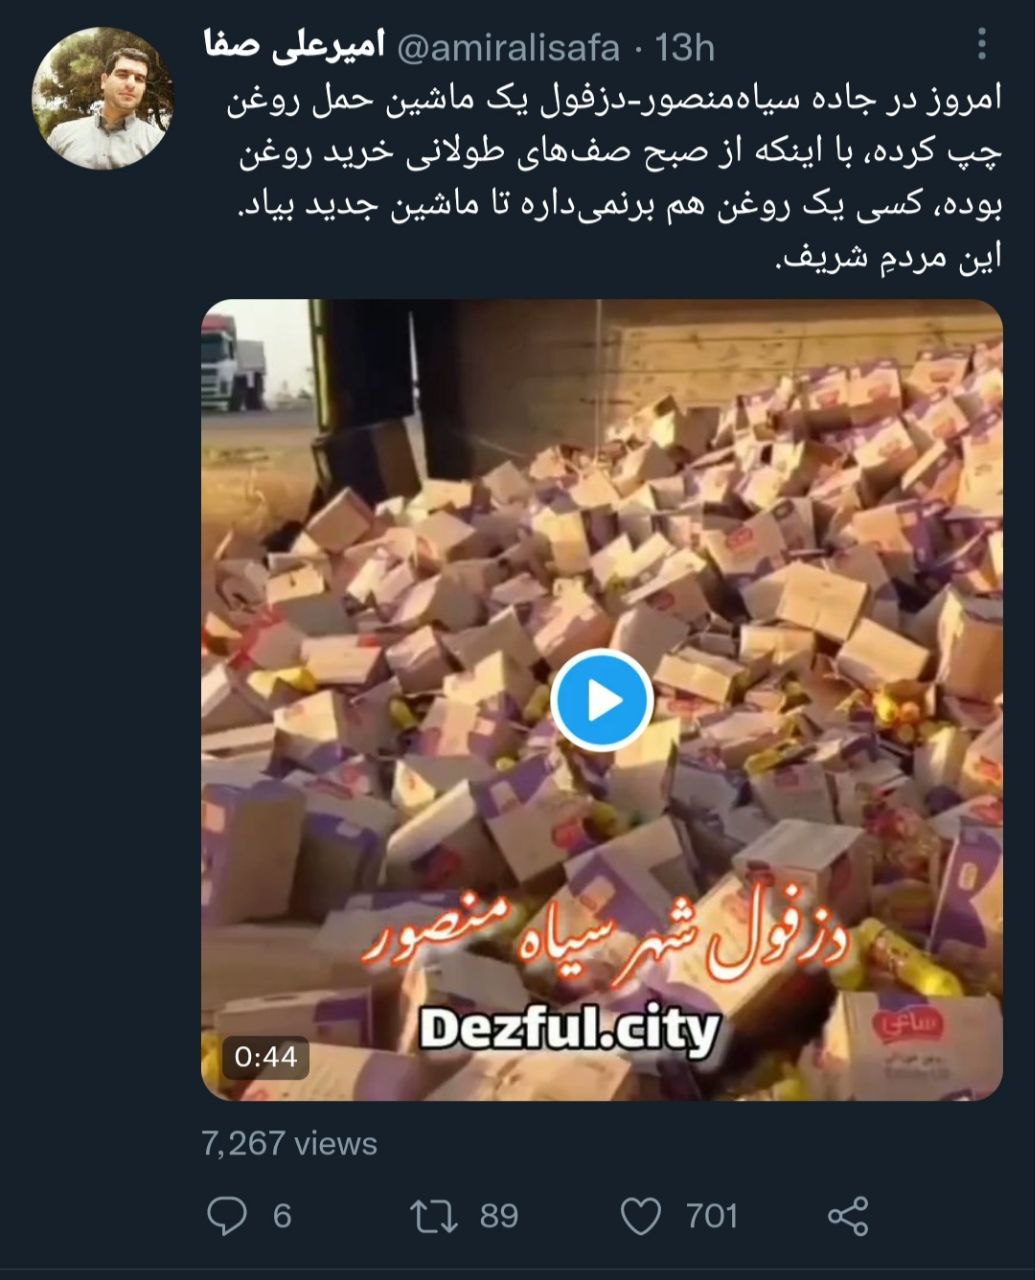Click the 6 replies count

point(282,1216)
